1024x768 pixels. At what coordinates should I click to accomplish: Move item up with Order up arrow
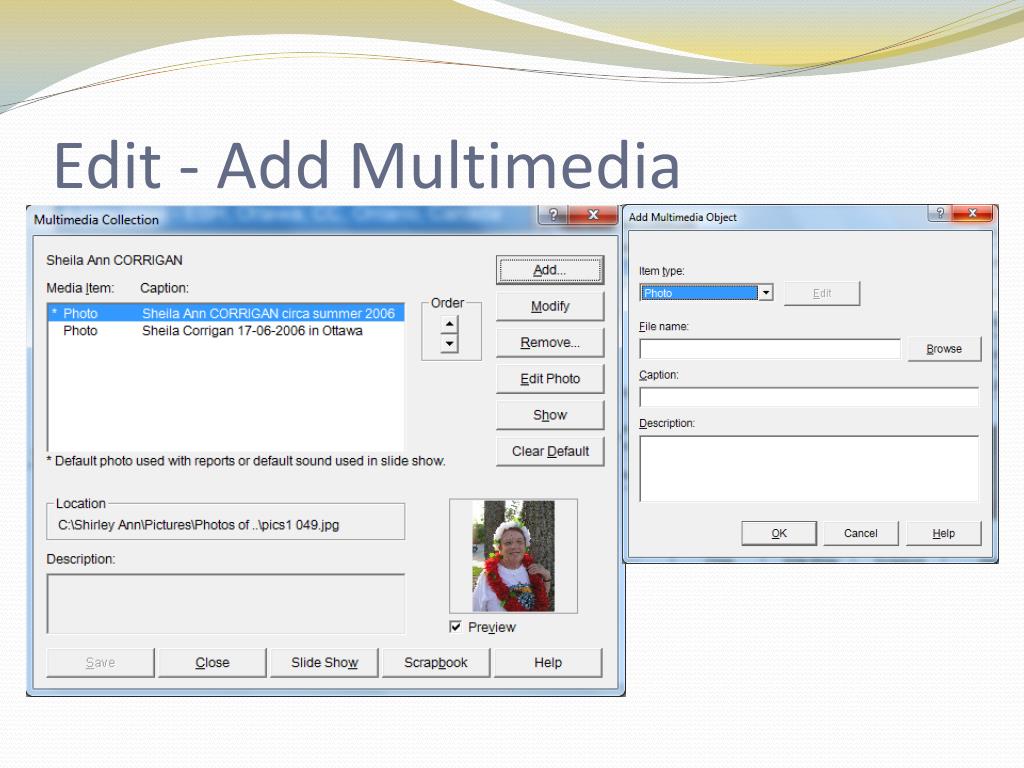(x=449, y=325)
